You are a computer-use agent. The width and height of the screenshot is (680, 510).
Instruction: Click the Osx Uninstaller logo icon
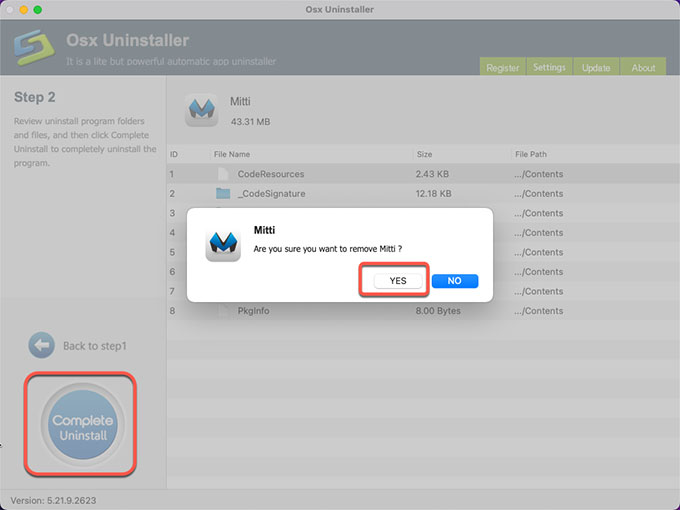[34, 50]
